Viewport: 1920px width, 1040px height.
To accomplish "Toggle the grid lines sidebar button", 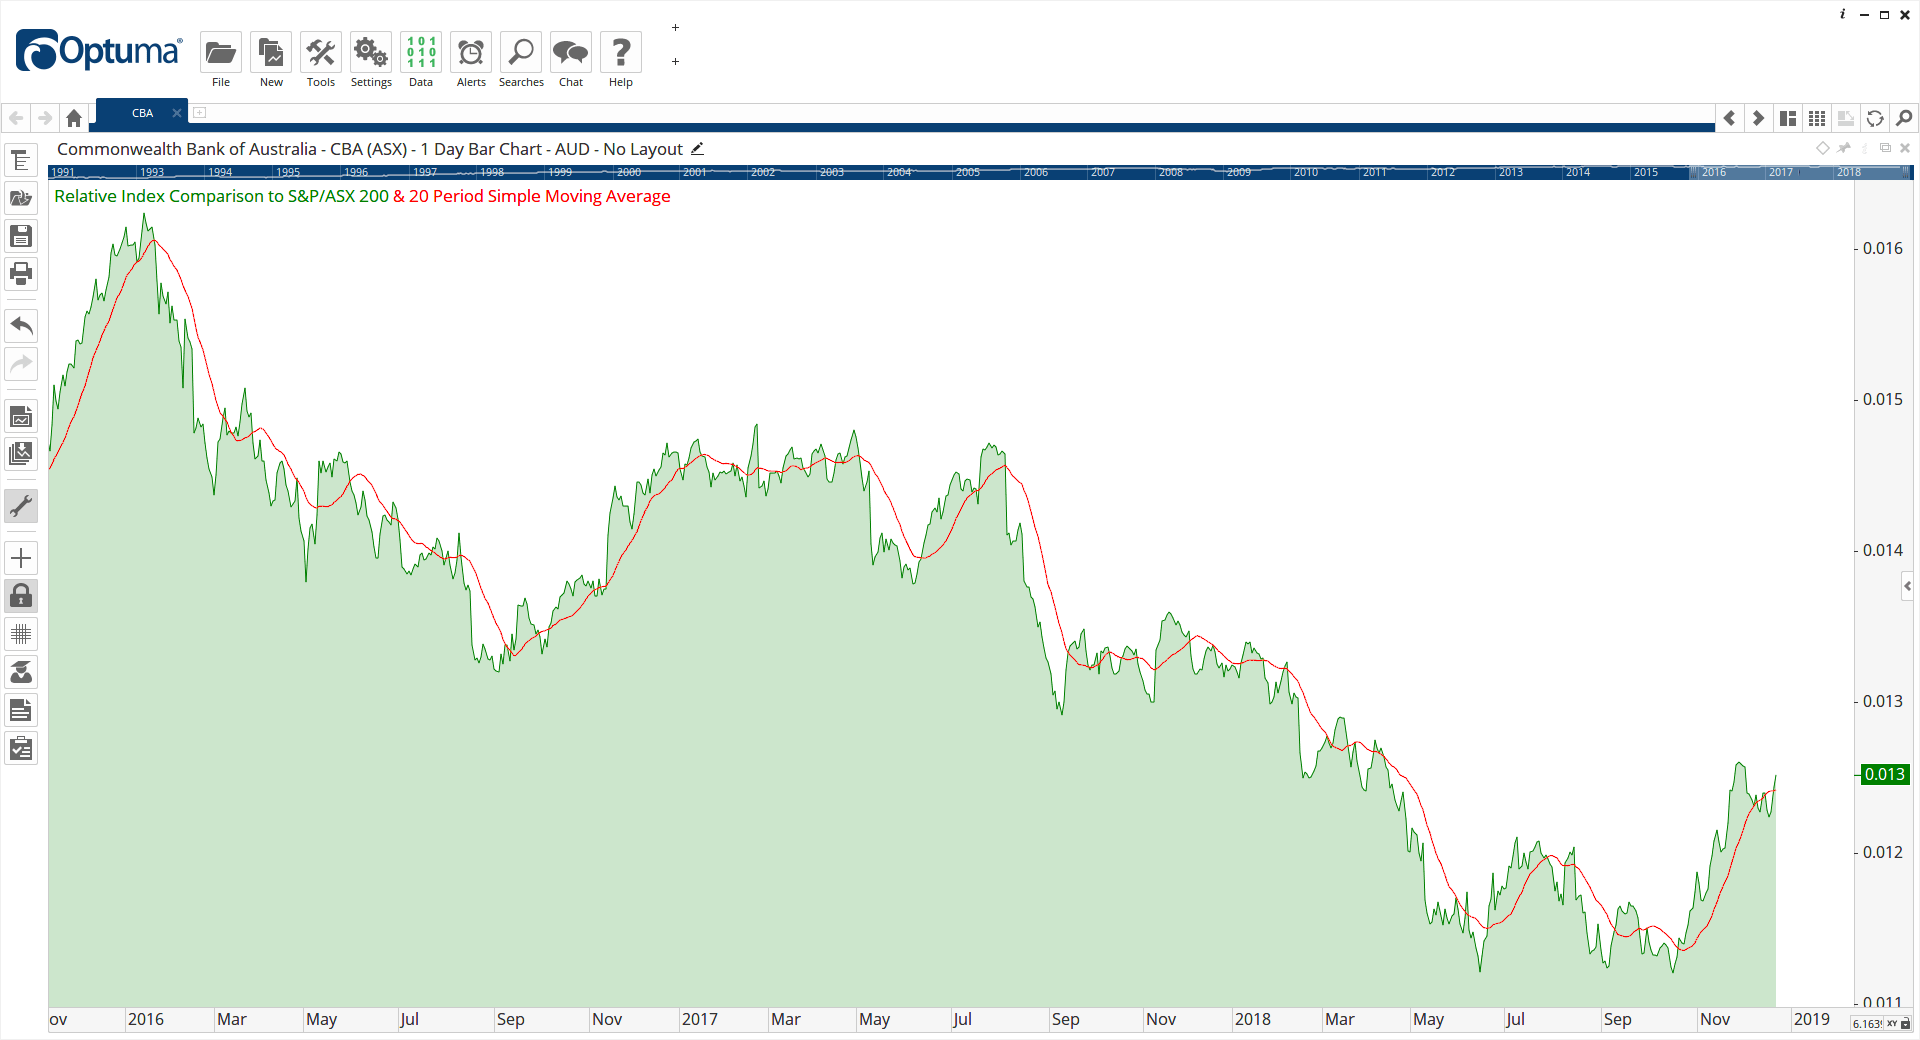I will pyautogui.click(x=21, y=634).
